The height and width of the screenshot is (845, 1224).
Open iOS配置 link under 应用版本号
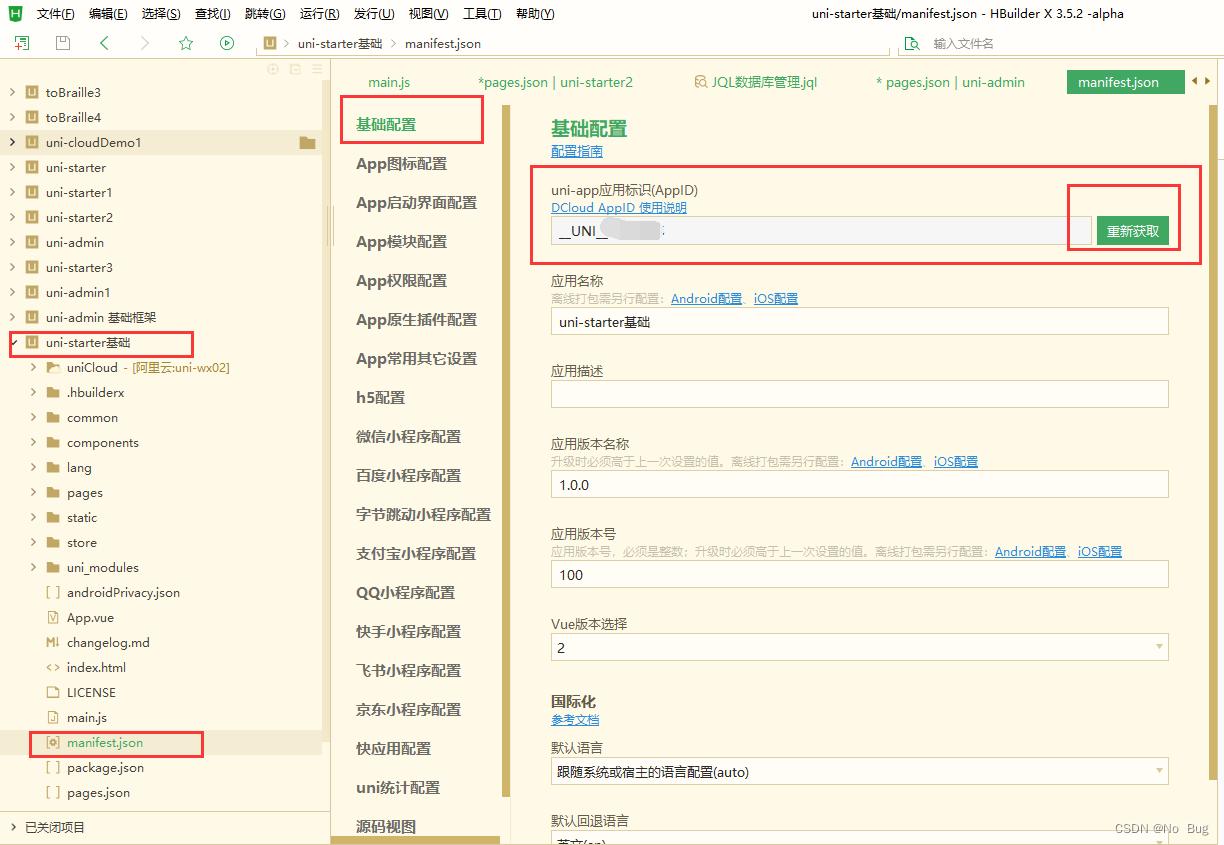pyautogui.click(x=1100, y=551)
